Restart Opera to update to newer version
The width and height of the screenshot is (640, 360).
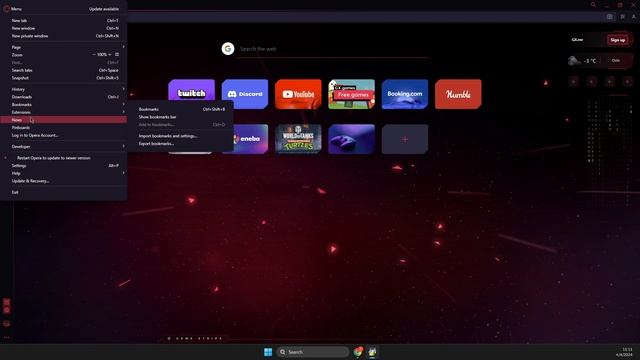(x=63, y=158)
